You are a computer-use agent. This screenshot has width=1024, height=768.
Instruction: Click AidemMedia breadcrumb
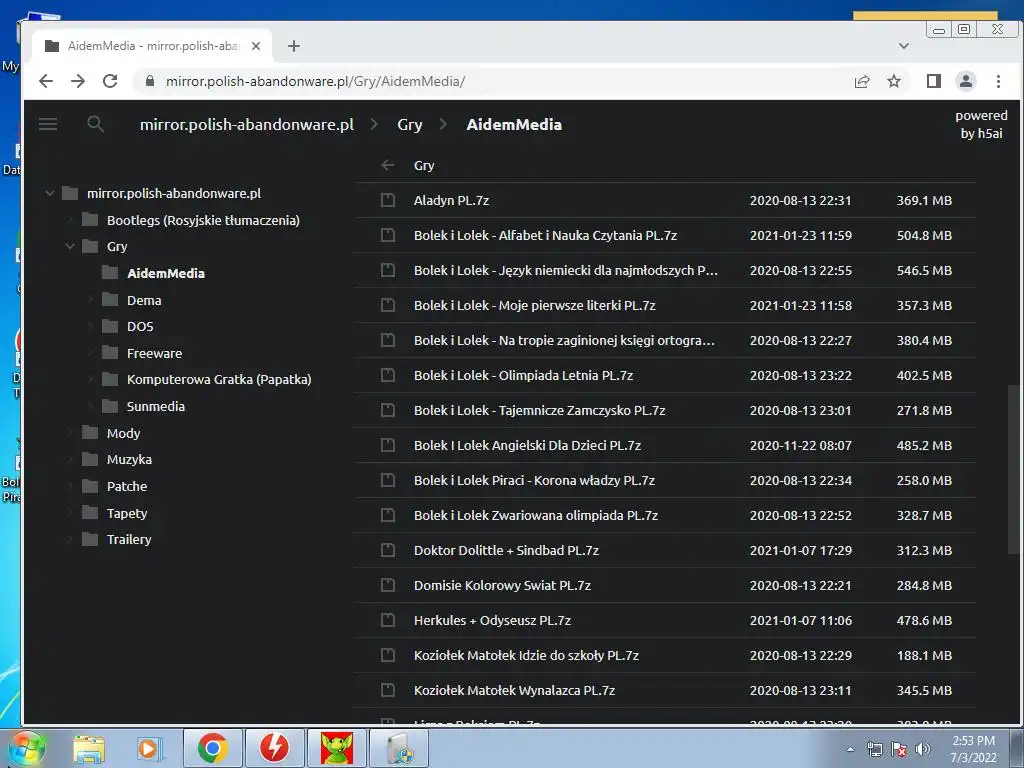pyautogui.click(x=514, y=124)
